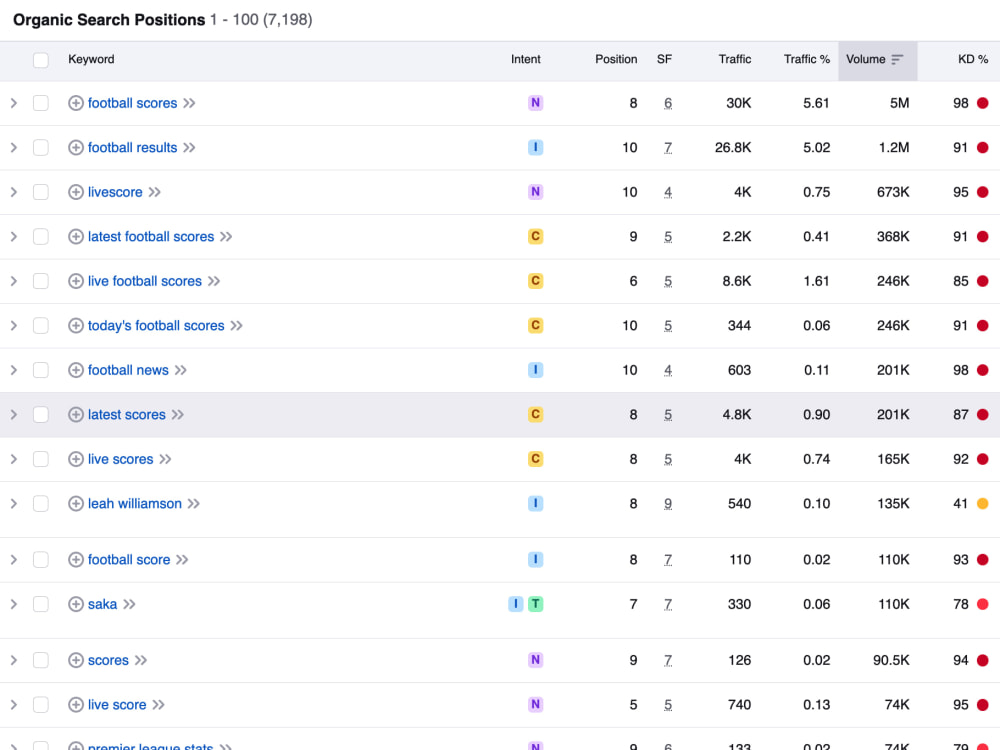
Task: Click SERP features count 6 for football scores
Action: pos(668,103)
